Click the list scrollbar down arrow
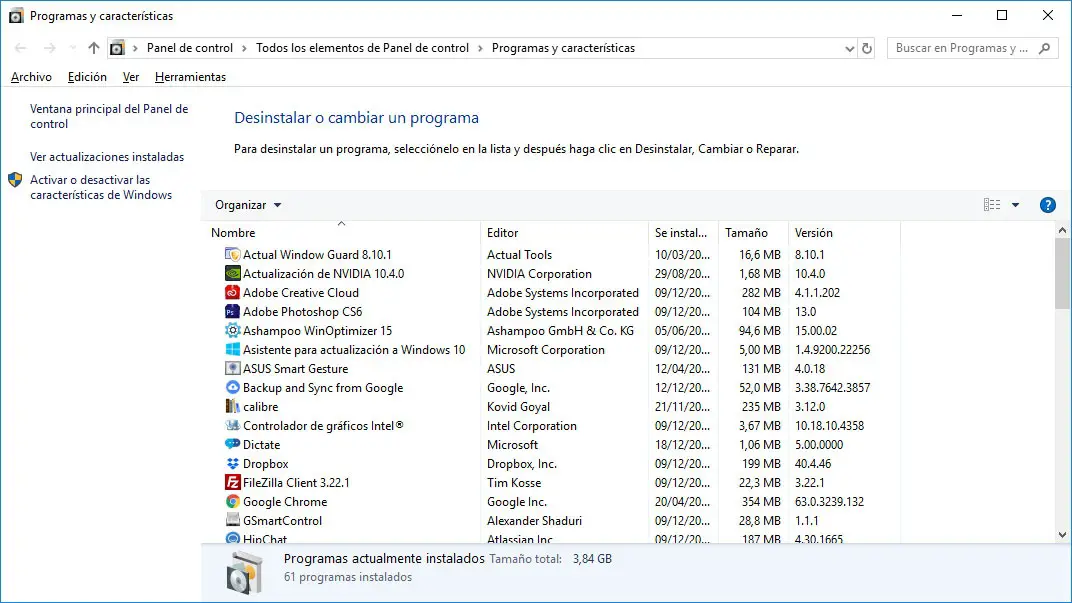Viewport: 1072px width, 603px height. pyautogui.click(x=1062, y=535)
